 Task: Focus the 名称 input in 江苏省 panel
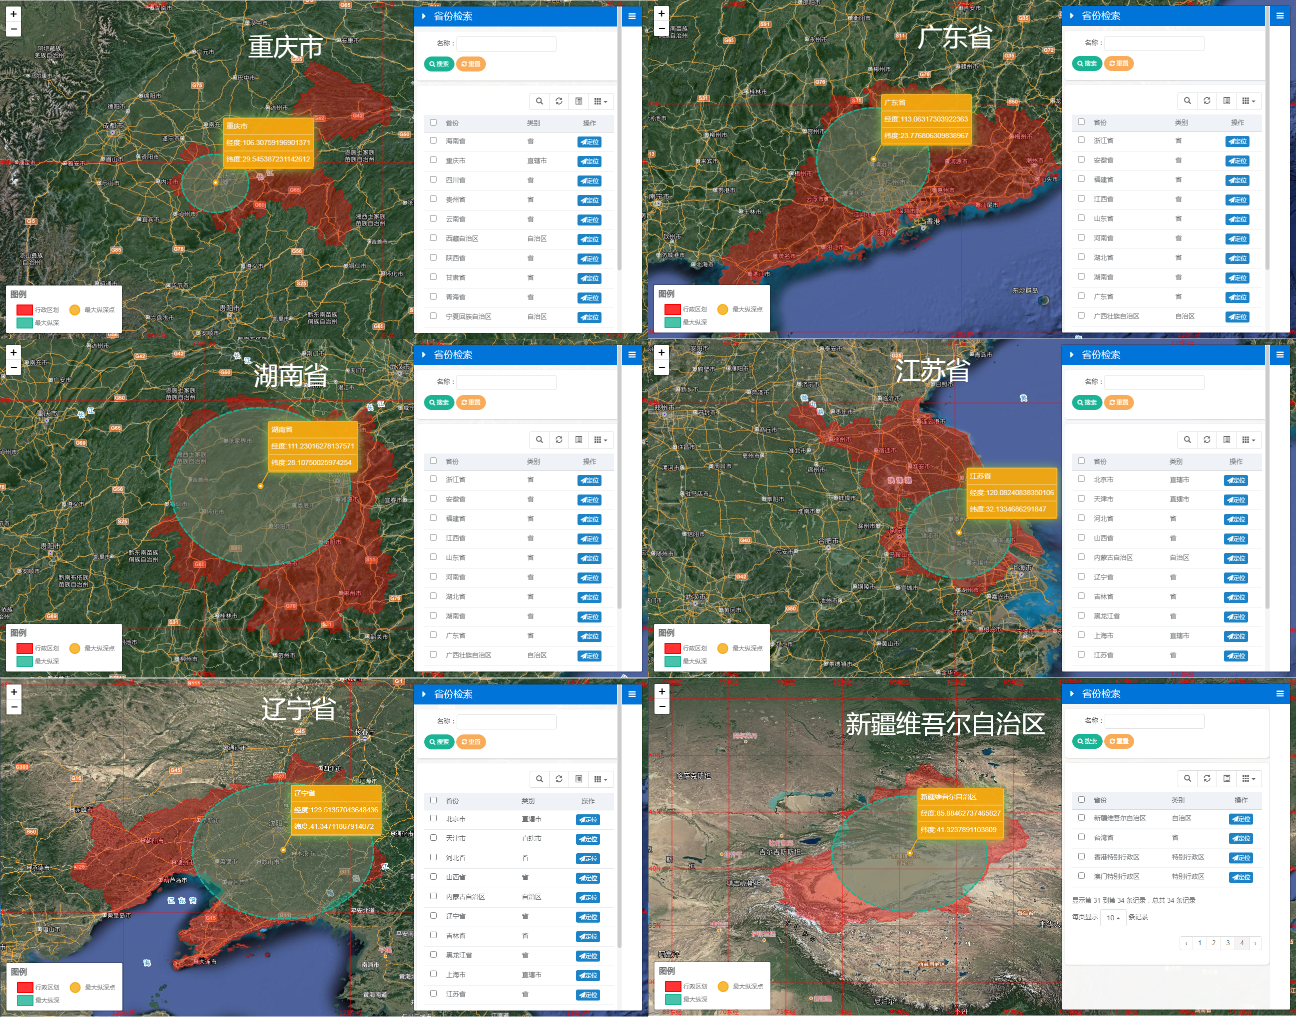(x=1154, y=382)
